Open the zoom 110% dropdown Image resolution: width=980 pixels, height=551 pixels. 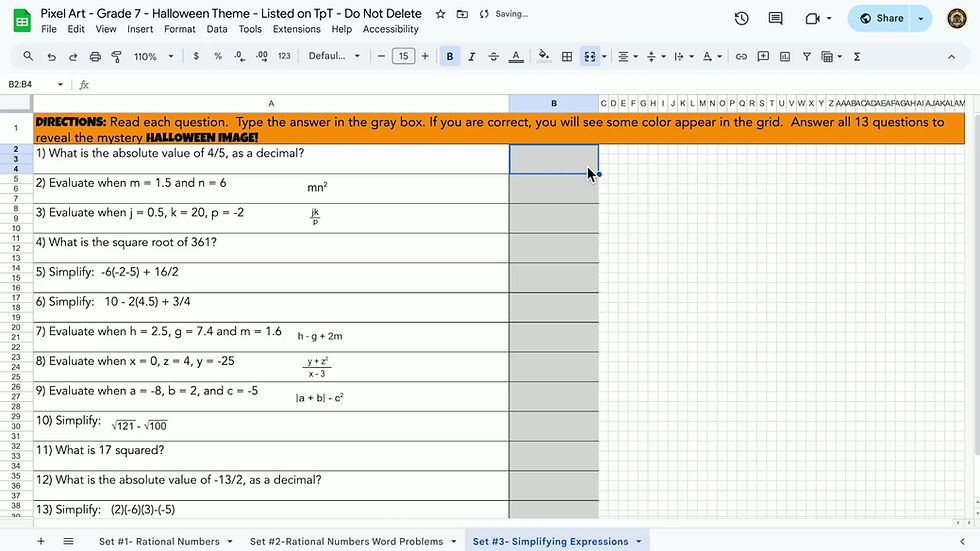tap(154, 56)
